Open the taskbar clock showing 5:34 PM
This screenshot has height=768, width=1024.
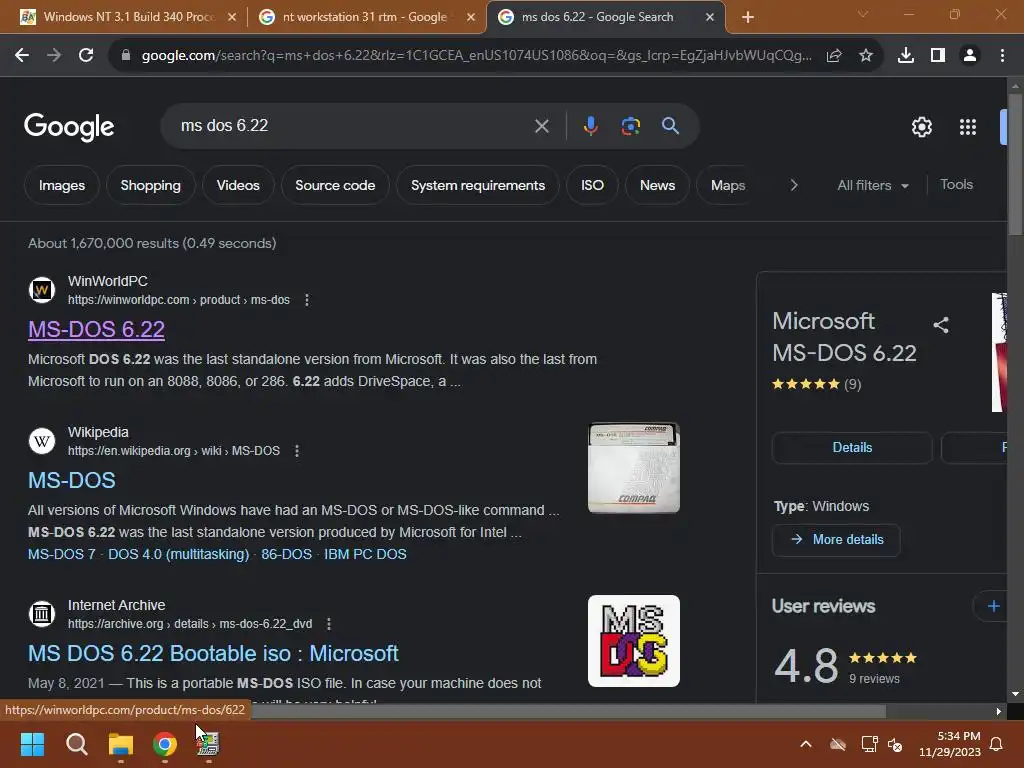(950, 744)
